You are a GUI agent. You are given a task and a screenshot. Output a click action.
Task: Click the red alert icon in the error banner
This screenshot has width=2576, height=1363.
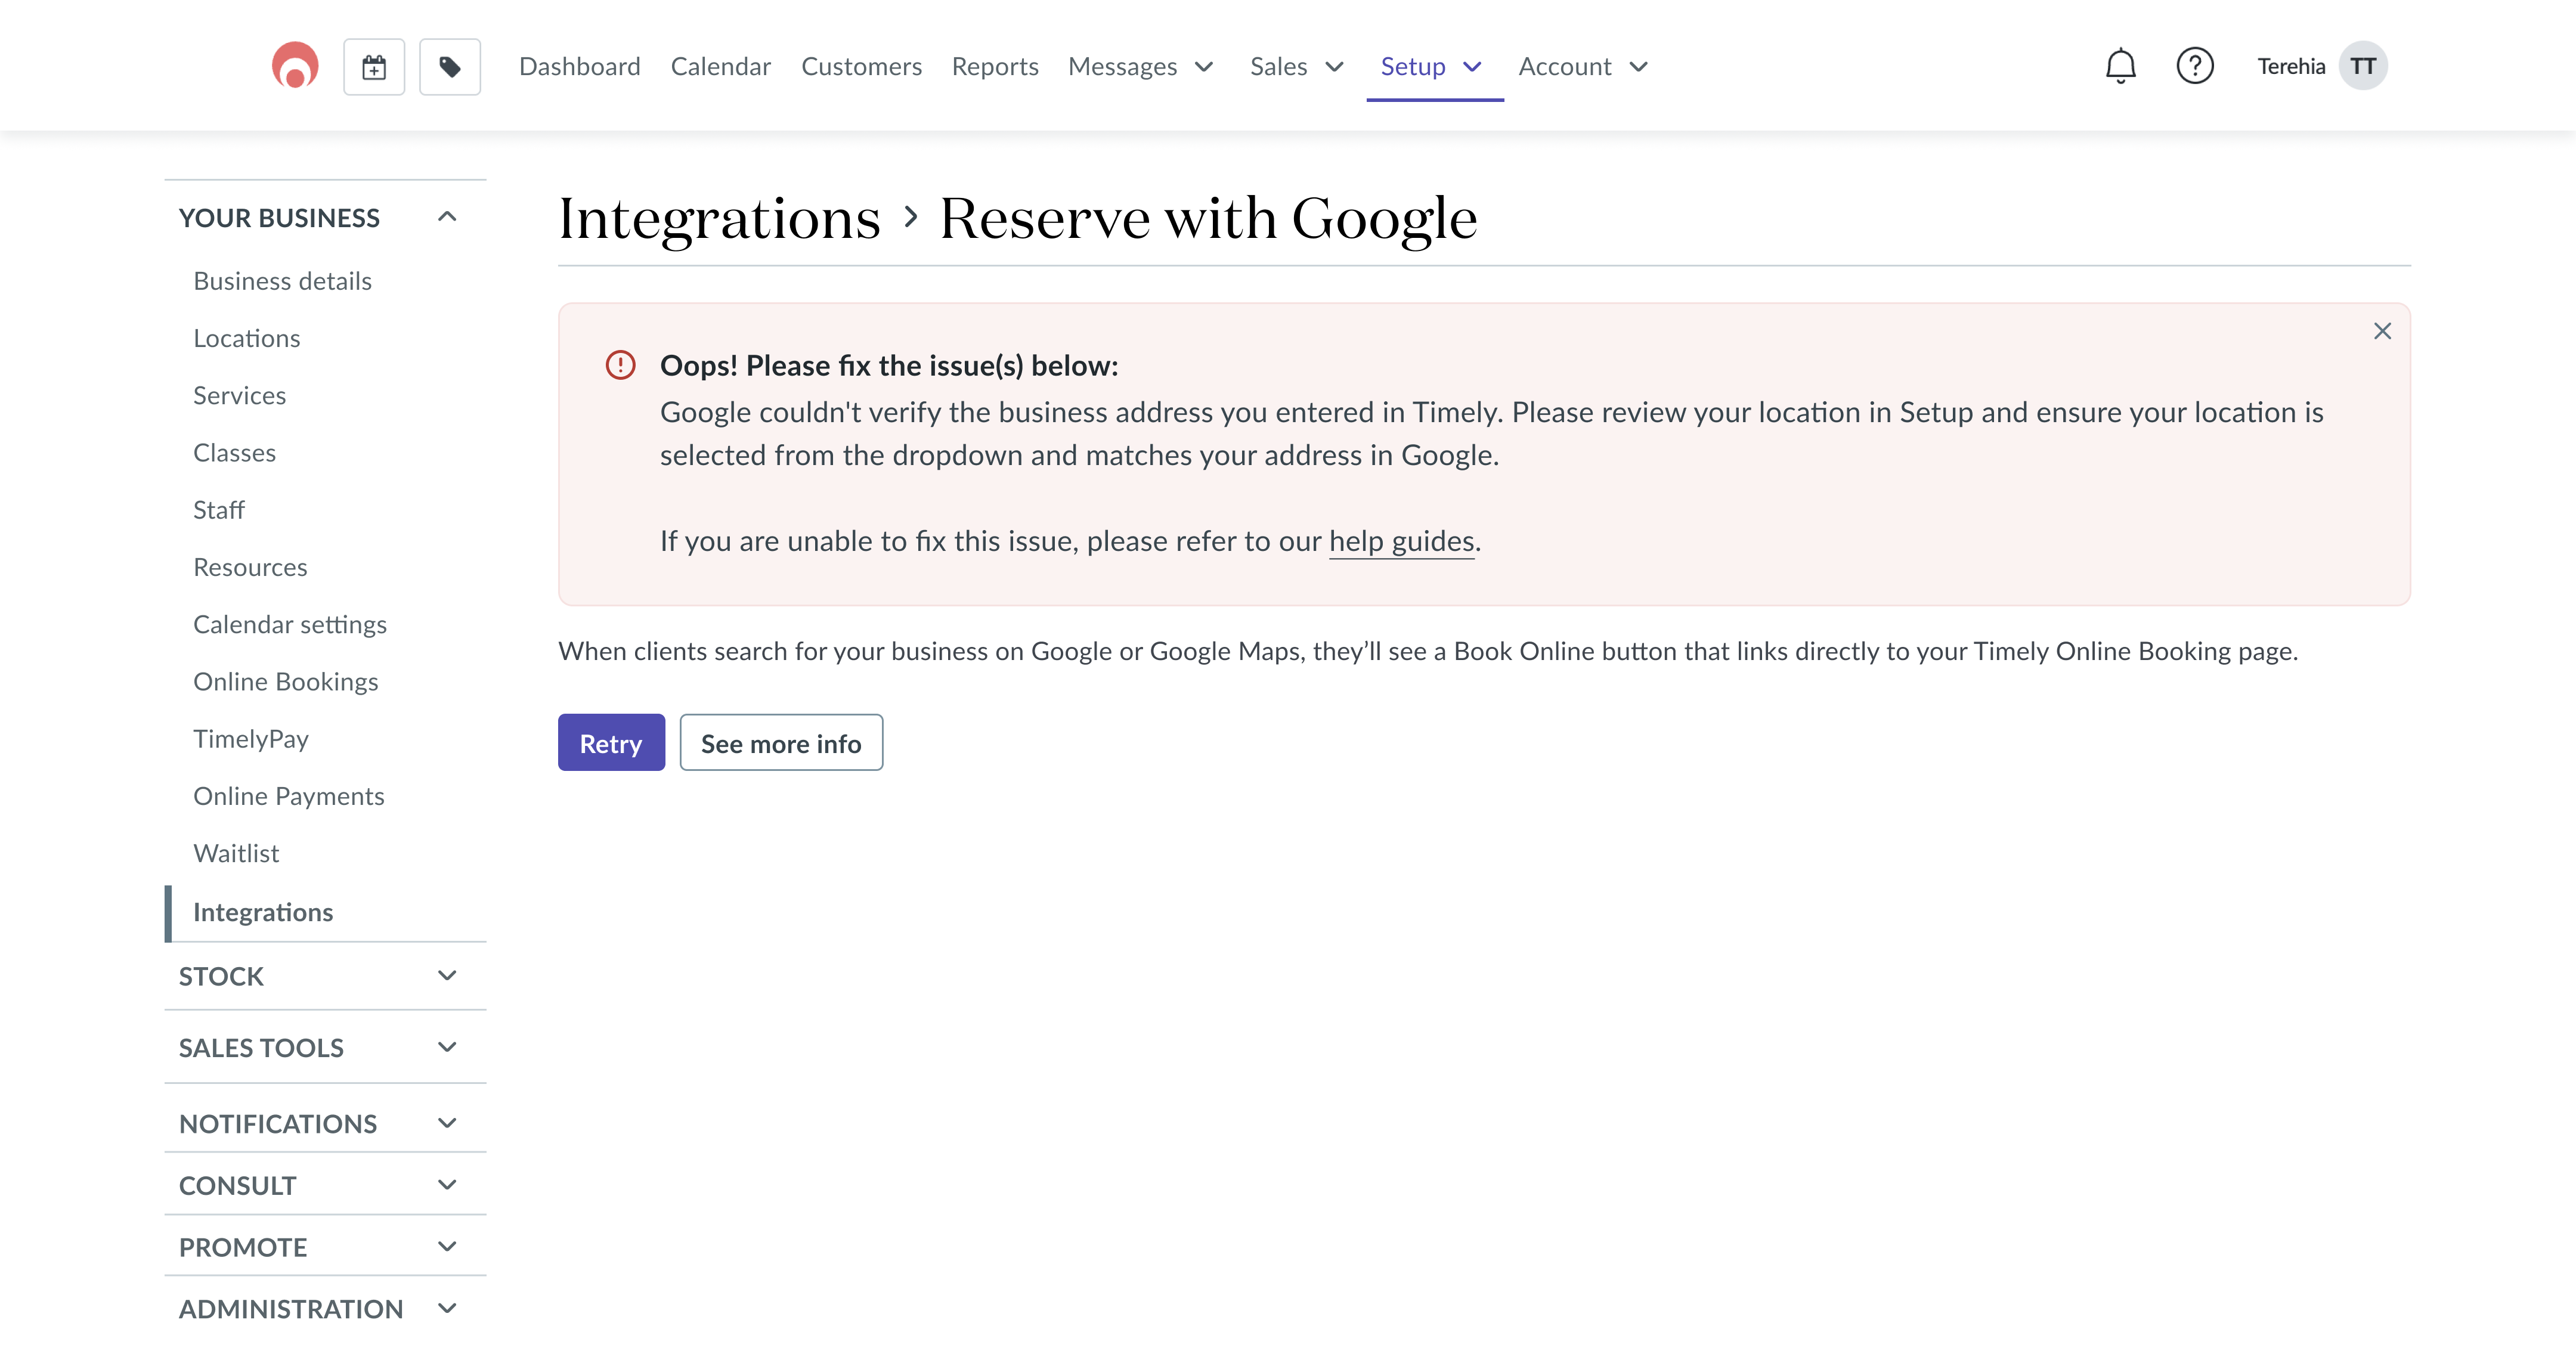click(x=622, y=366)
